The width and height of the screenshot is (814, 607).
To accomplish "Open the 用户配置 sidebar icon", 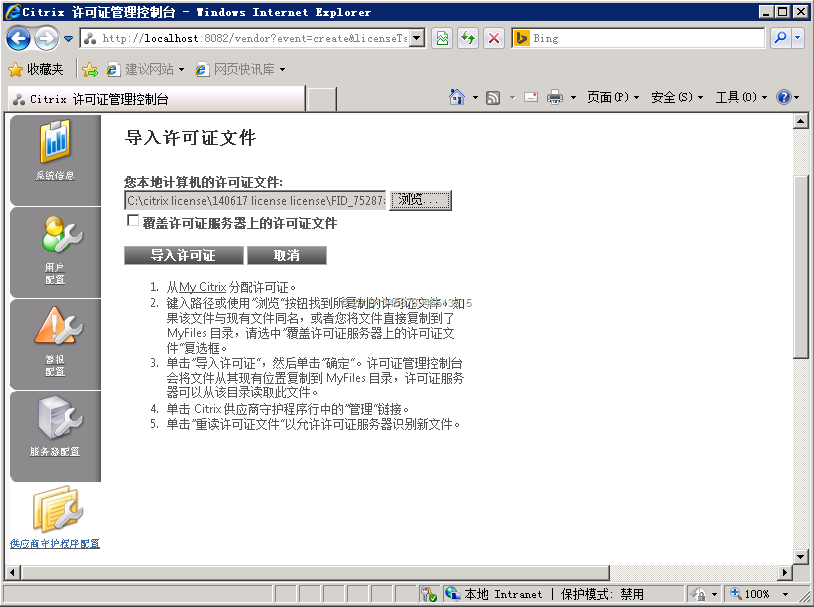I will 55,245.
